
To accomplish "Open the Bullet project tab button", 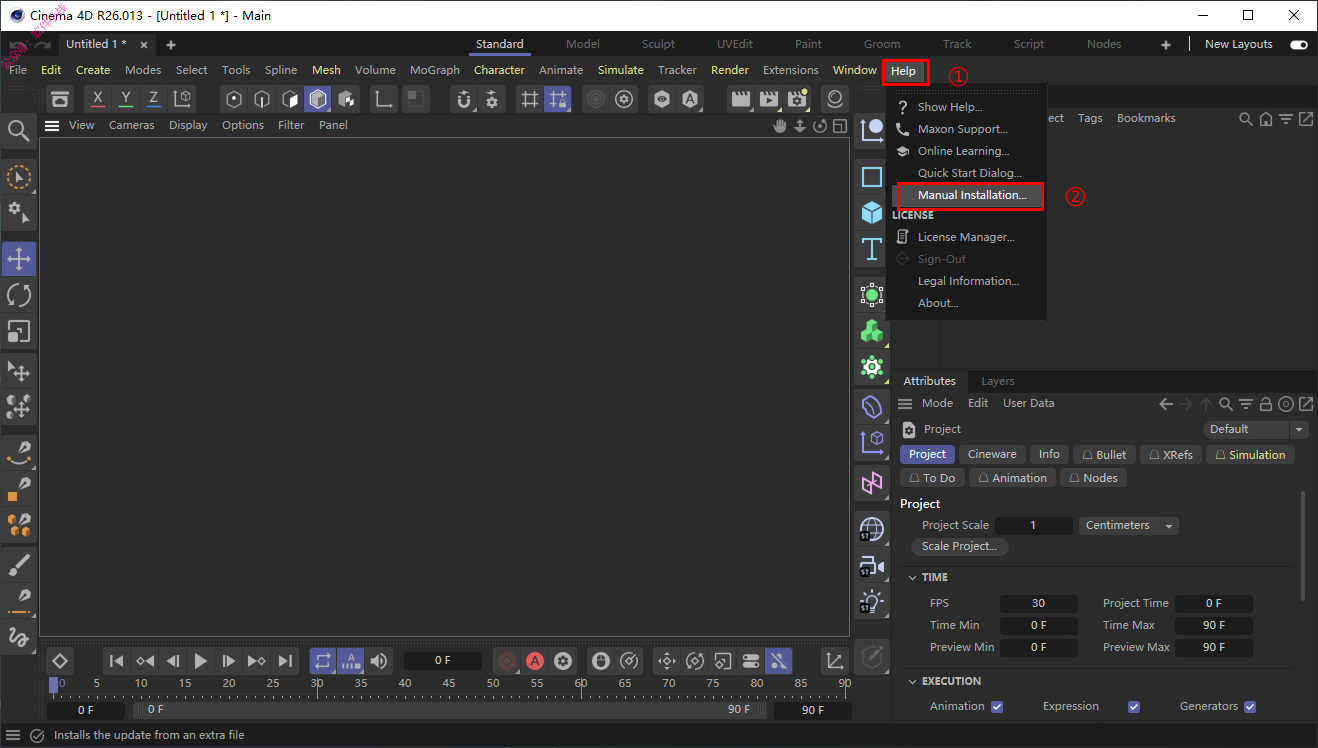I will (x=1104, y=454).
